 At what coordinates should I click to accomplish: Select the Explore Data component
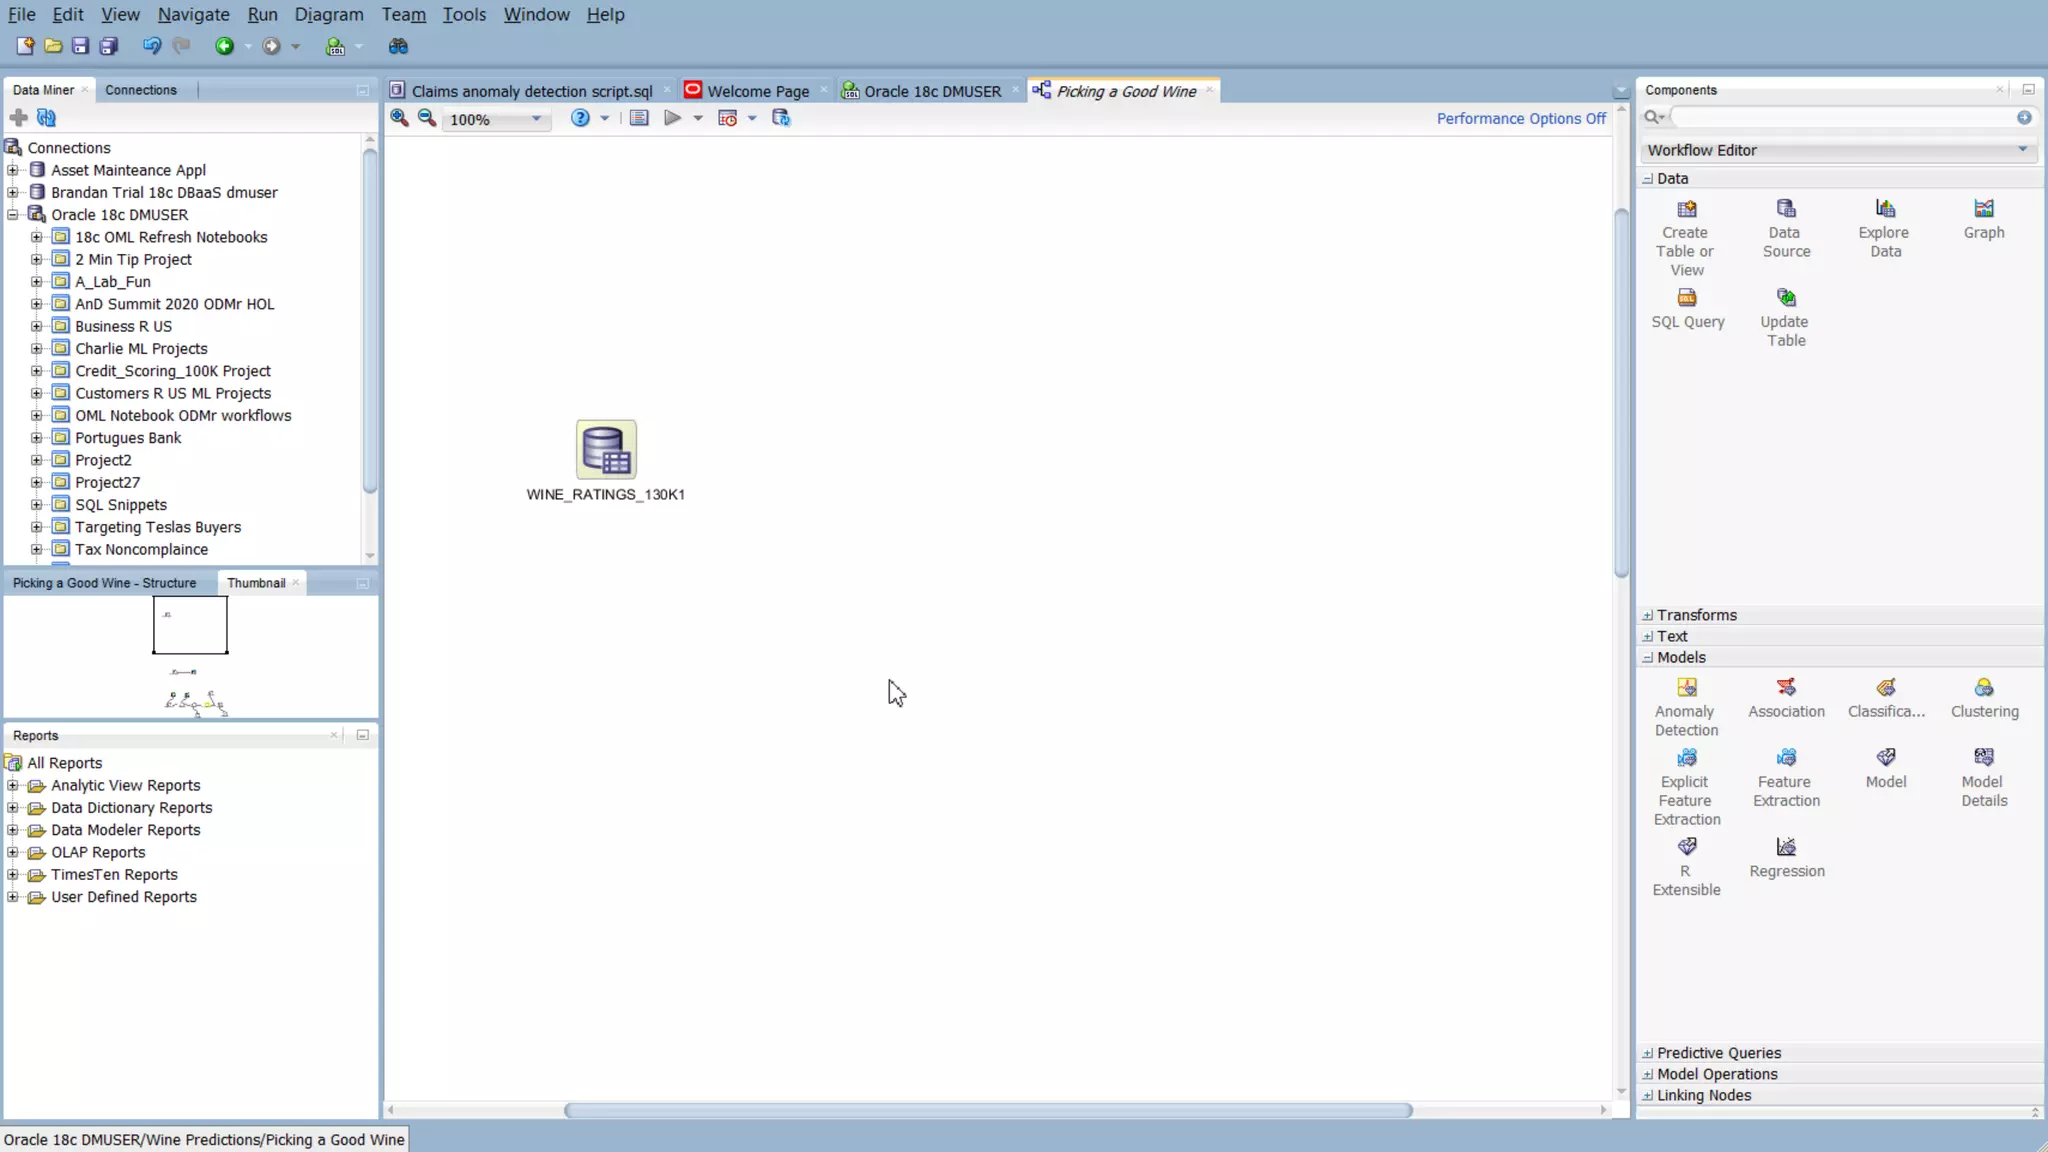[x=1885, y=229]
